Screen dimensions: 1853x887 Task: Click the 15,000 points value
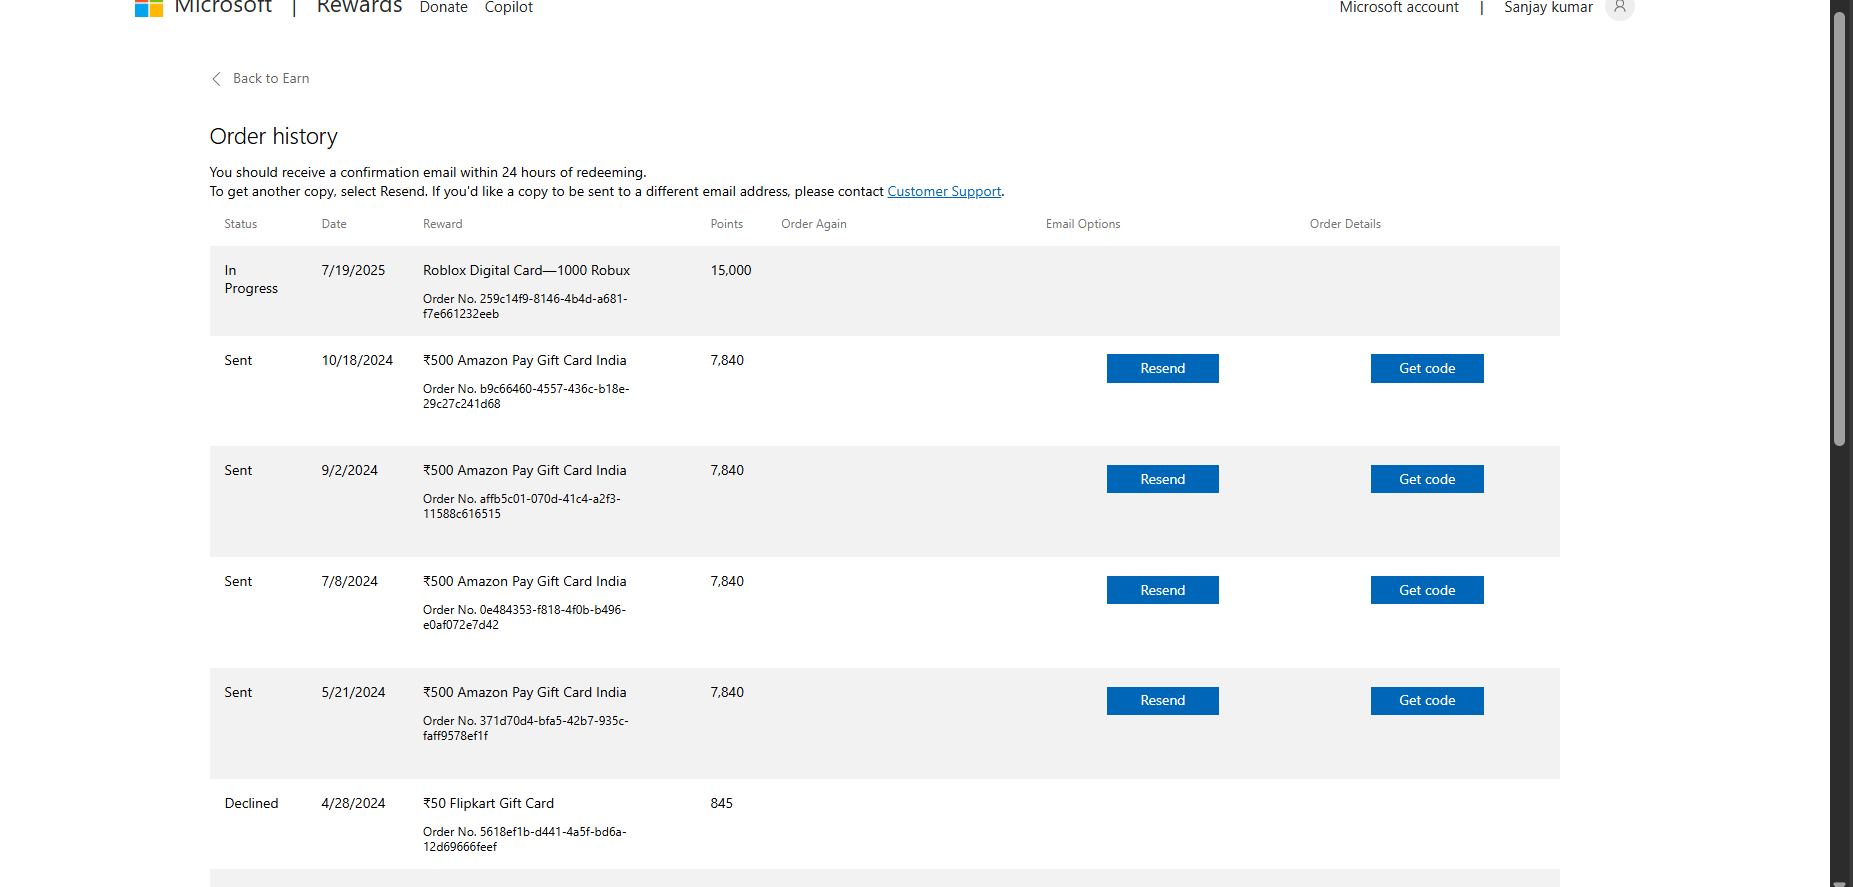(731, 270)
